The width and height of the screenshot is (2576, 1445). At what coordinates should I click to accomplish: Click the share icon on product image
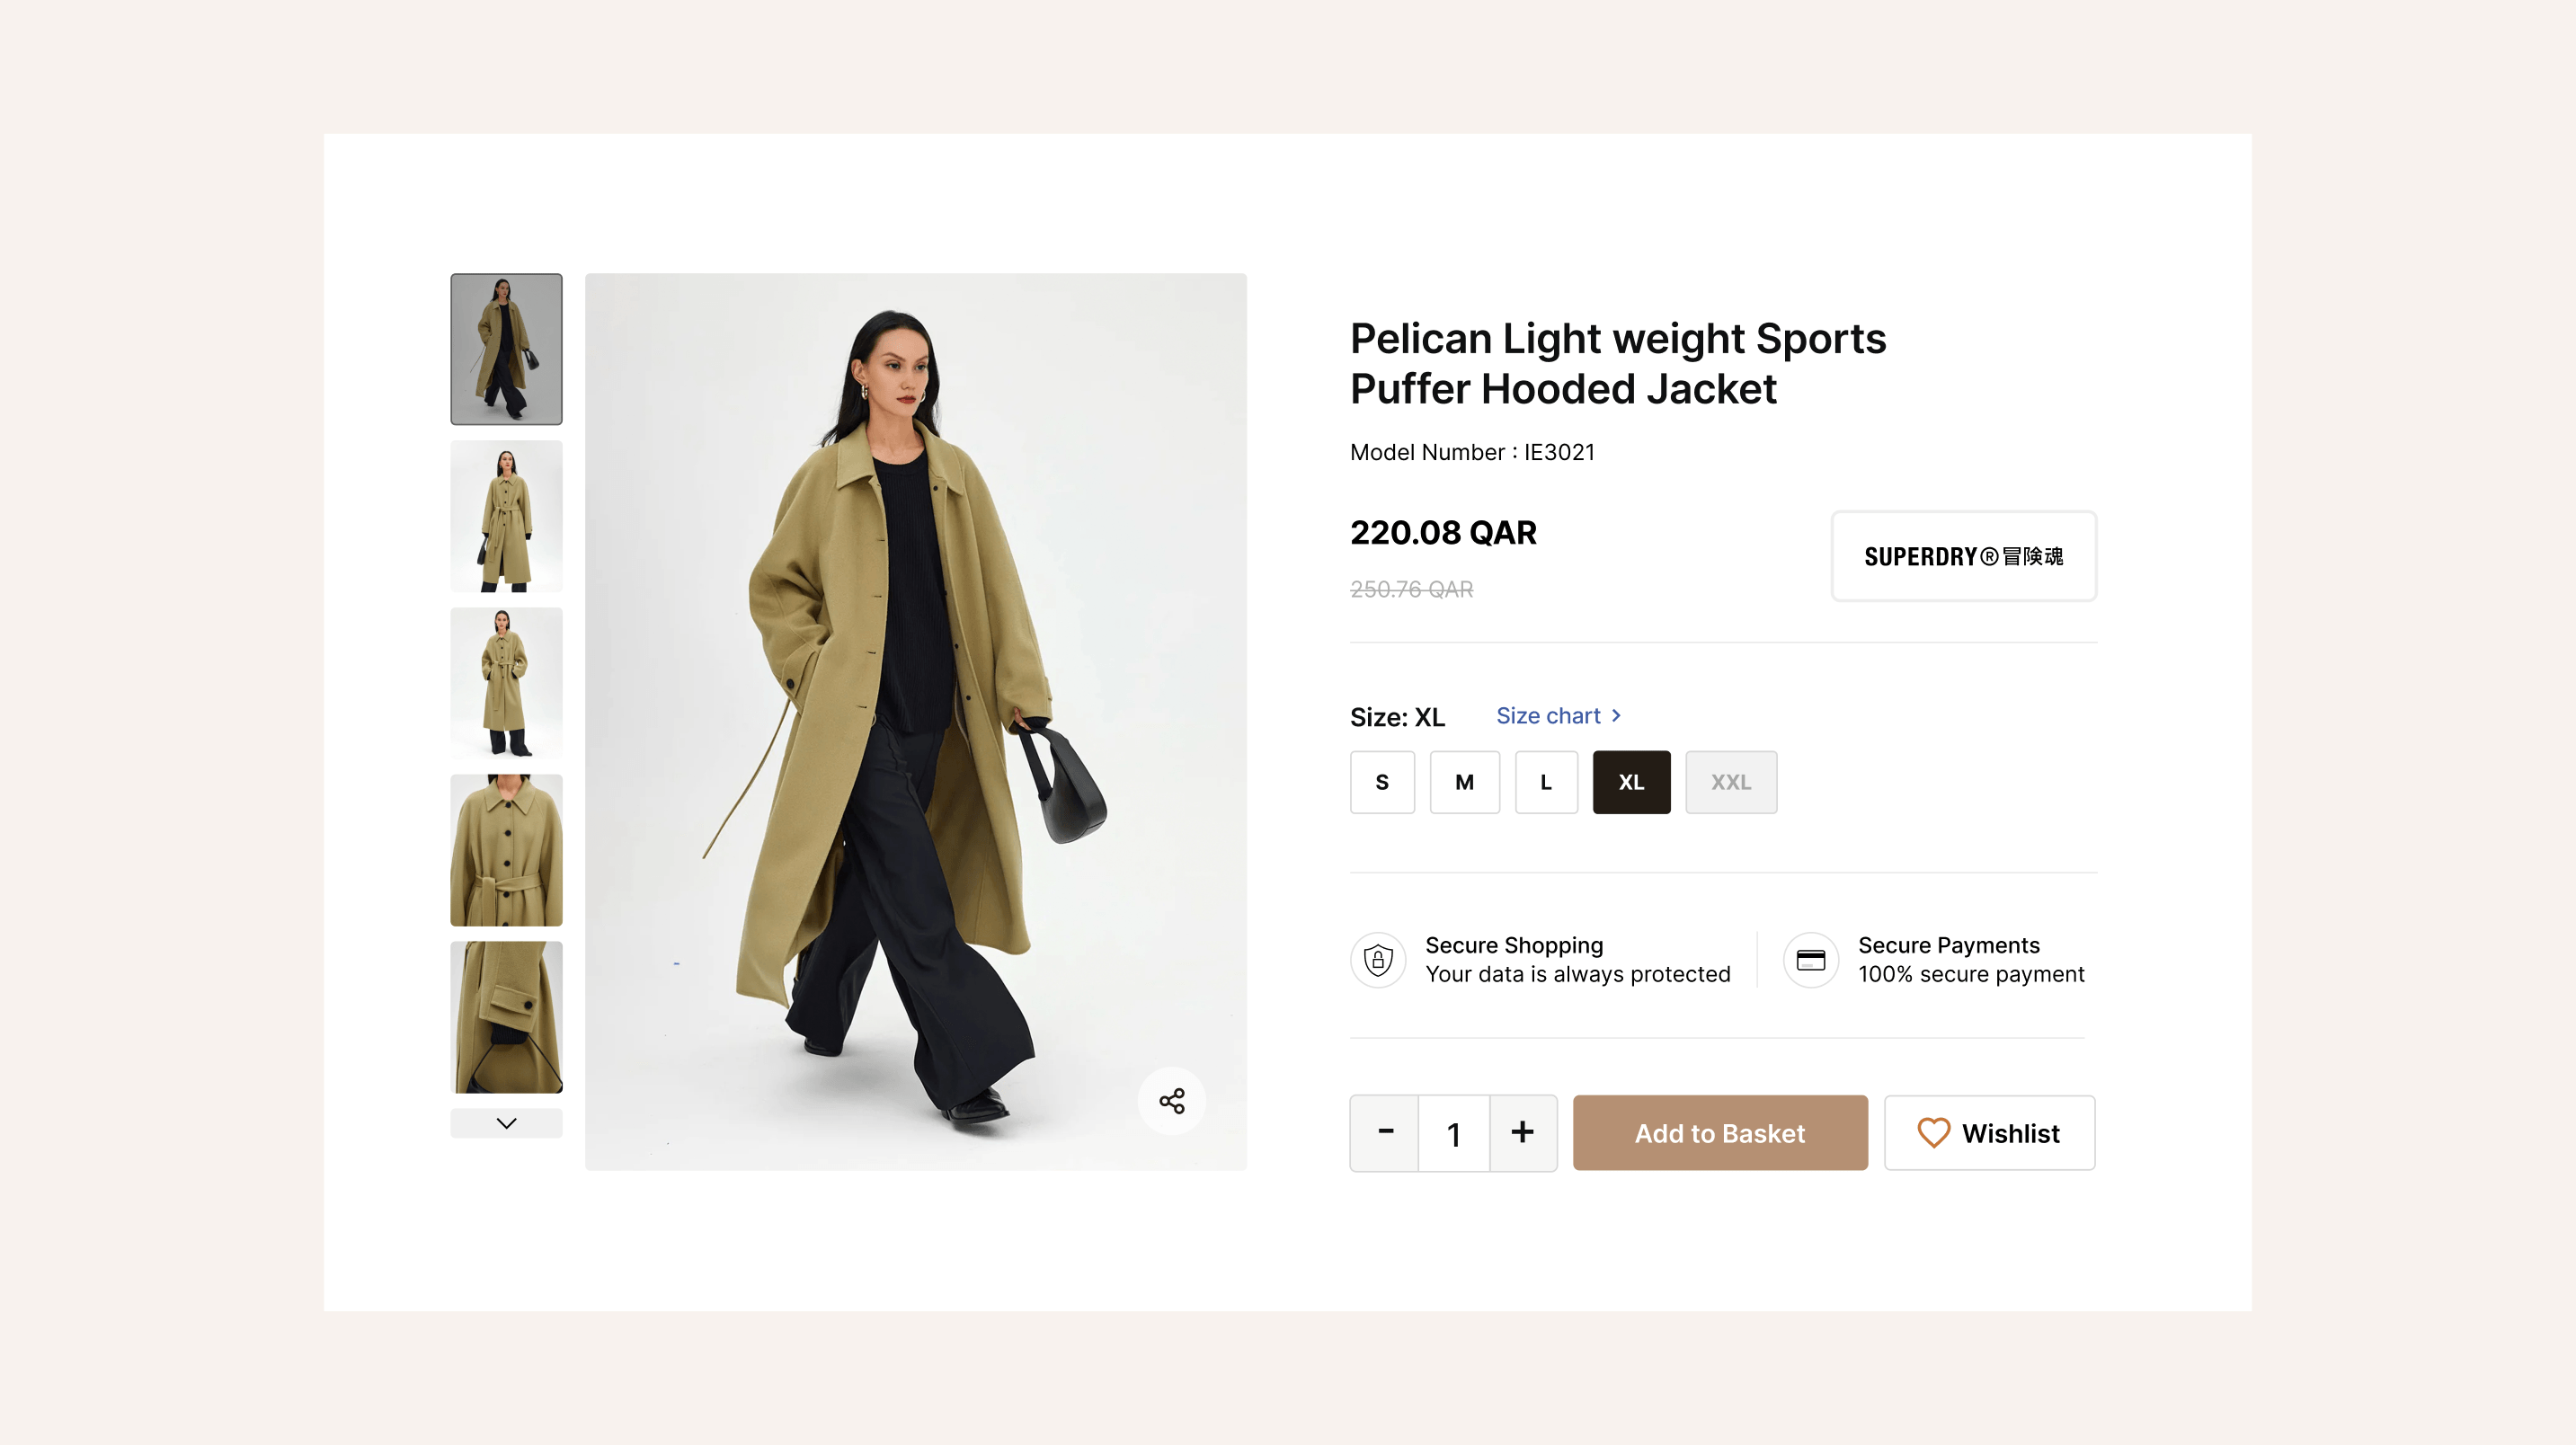click(1171, 1101)
